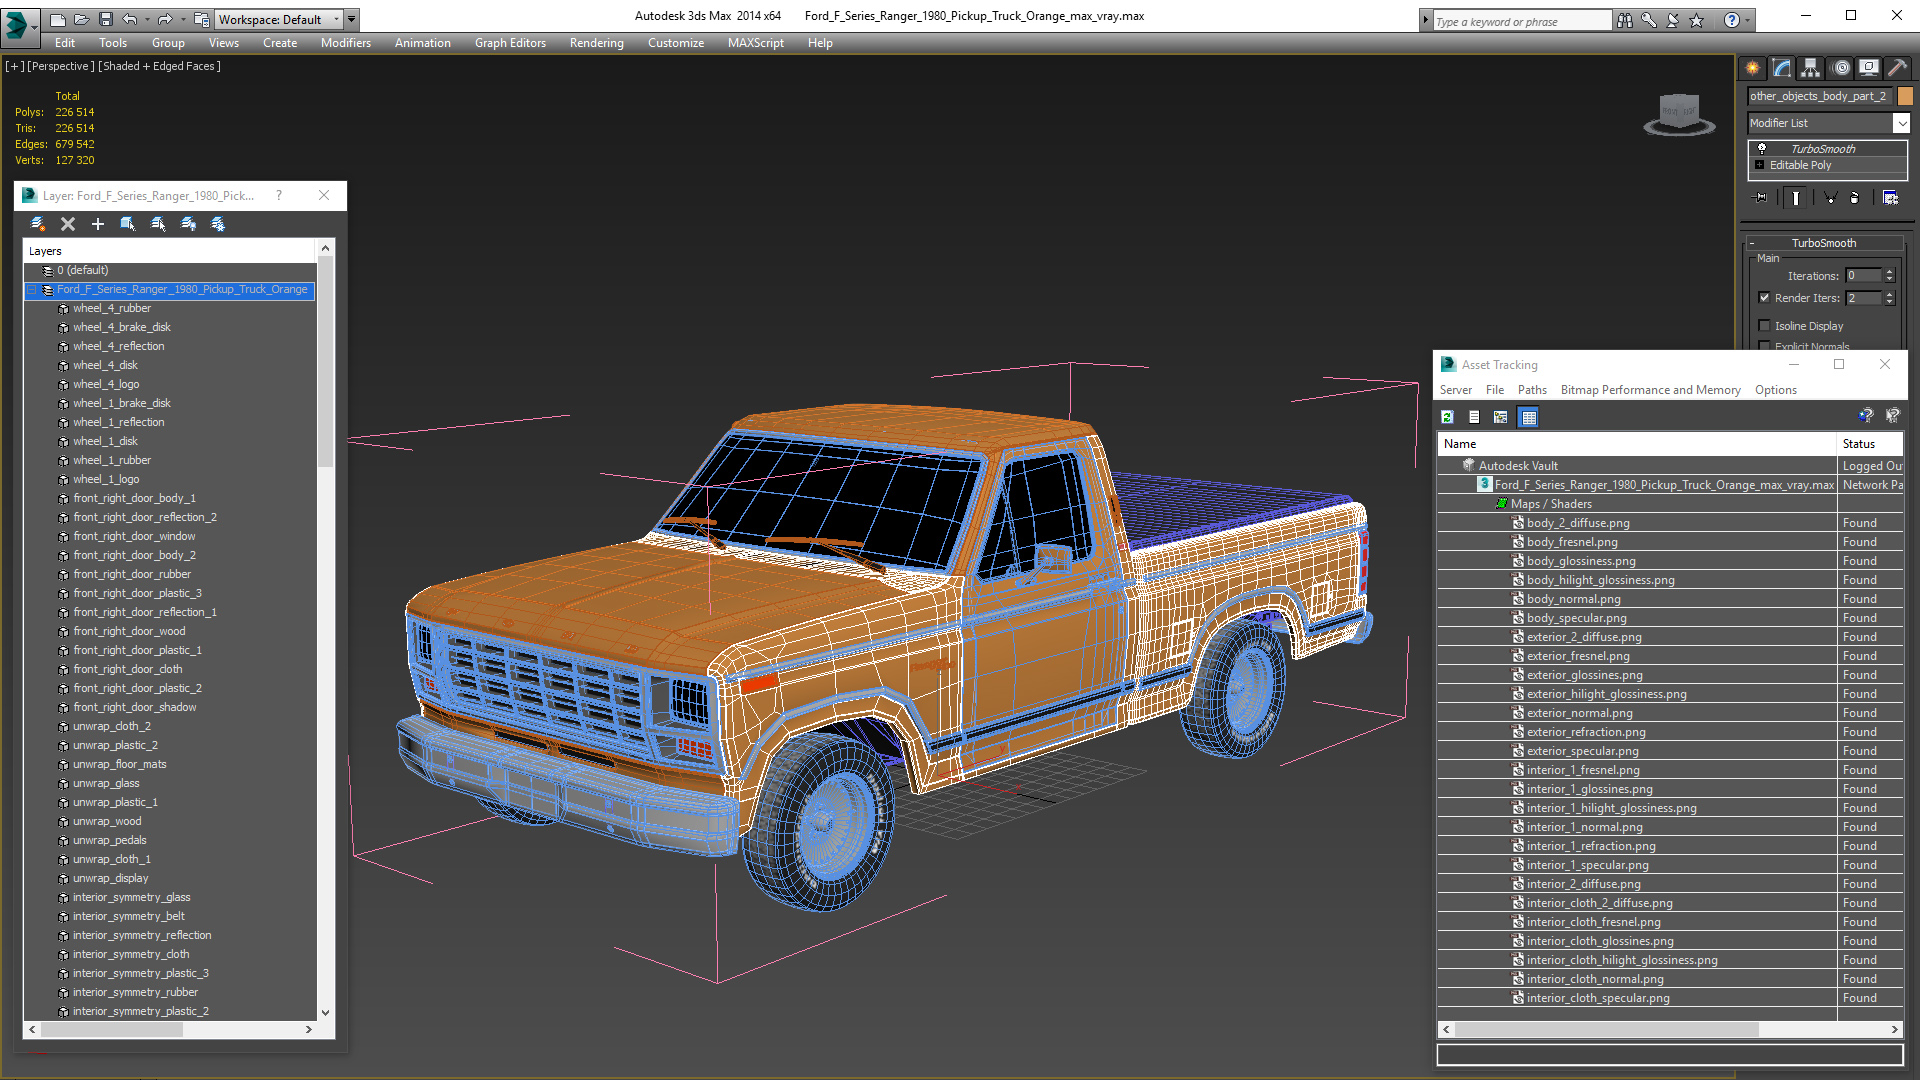The width and height of the screenshot is (1920, 1080).
Task: Click Layer list vertical scrollbar down arrow
Action: tap(325, 1012)
